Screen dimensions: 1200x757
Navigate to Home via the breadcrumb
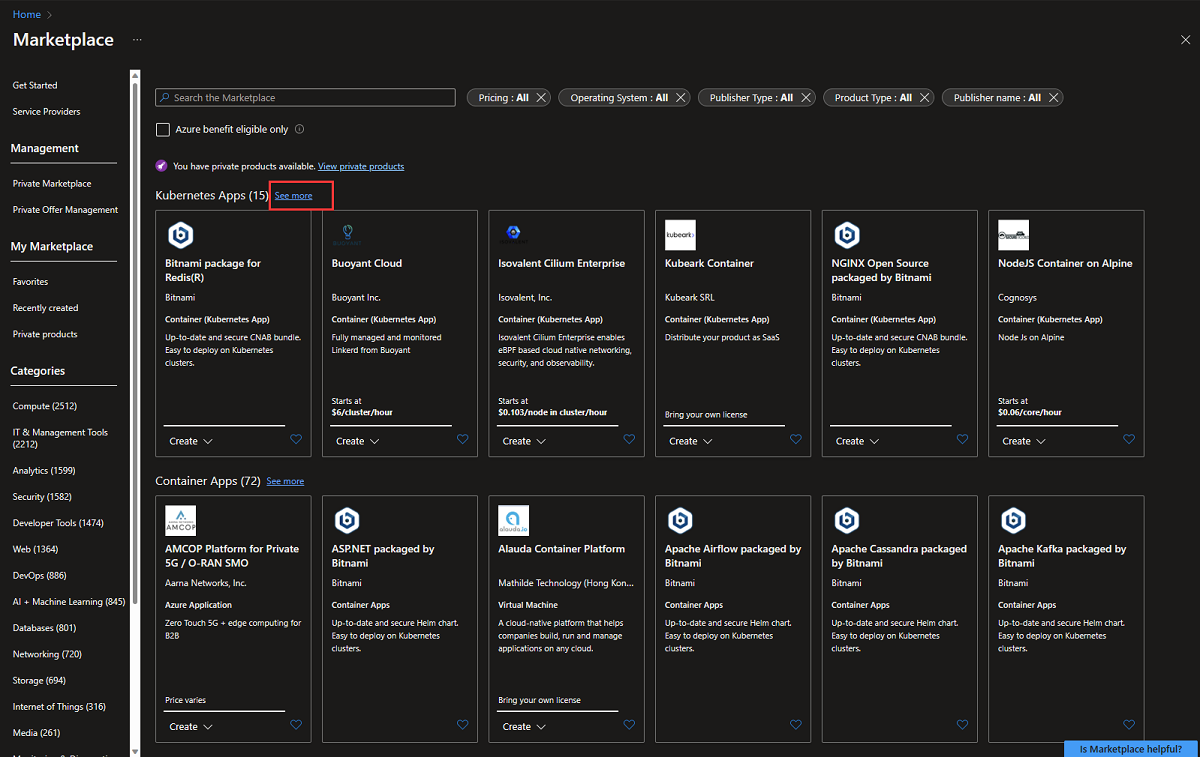pos(26,14)
